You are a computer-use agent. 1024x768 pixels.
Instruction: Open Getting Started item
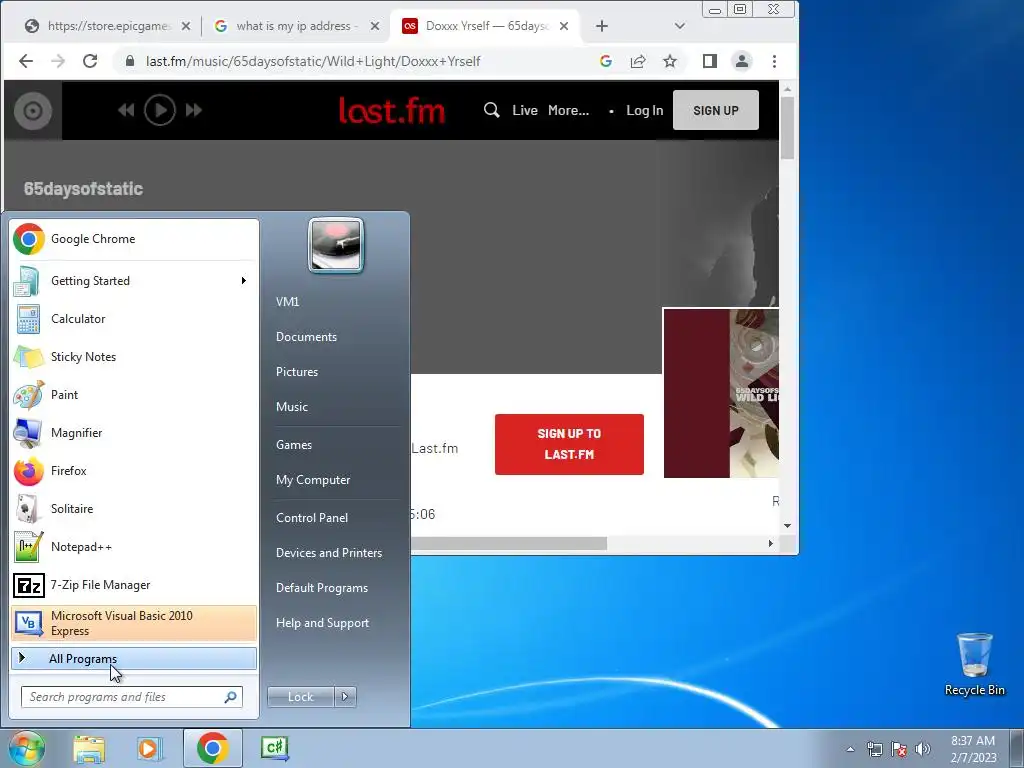(x=134, y=281)
